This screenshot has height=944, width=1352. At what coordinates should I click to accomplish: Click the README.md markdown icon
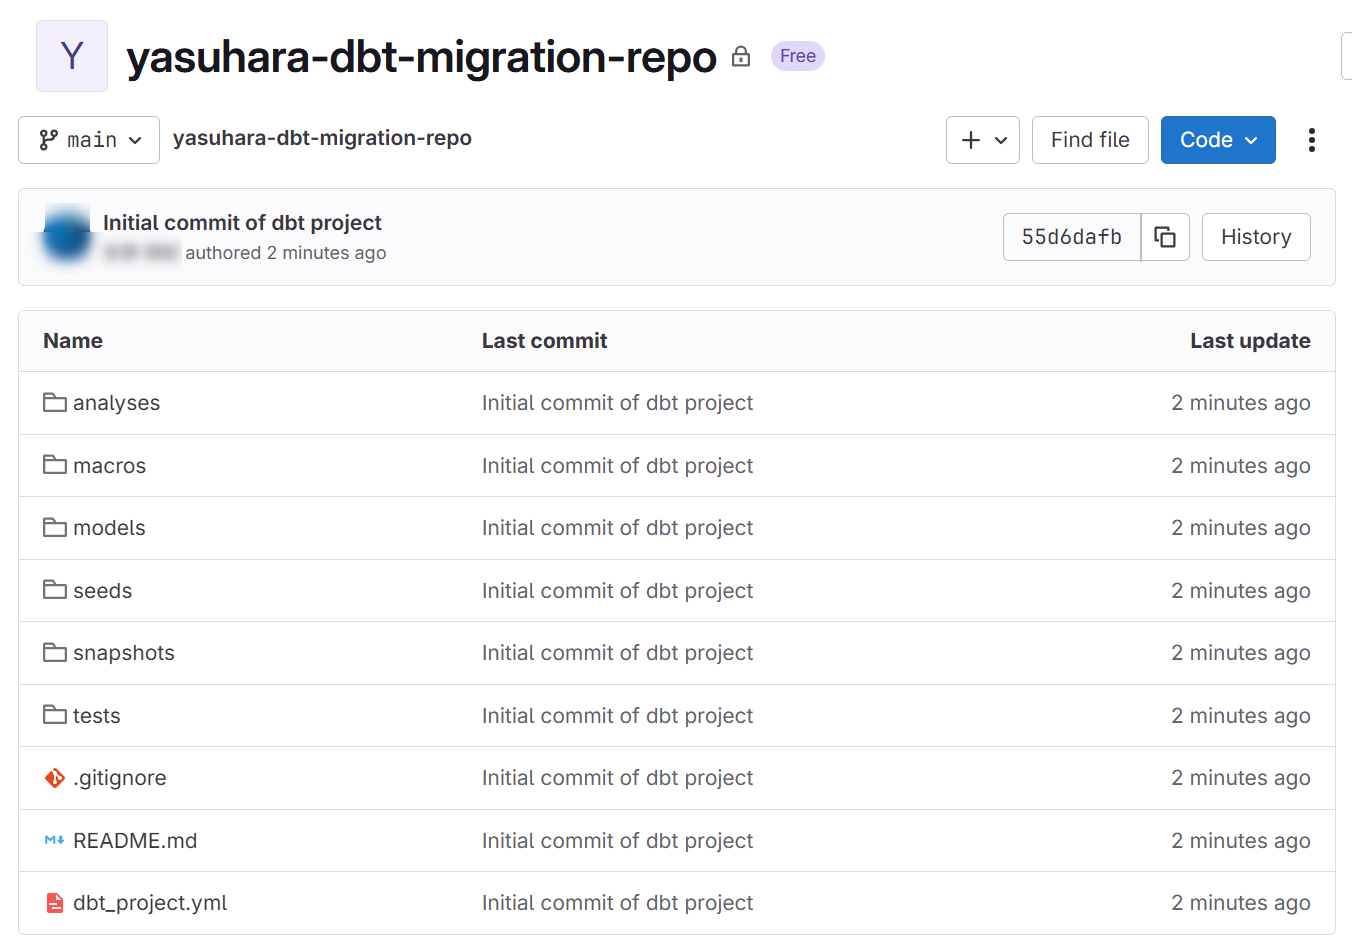coord(55,841)
